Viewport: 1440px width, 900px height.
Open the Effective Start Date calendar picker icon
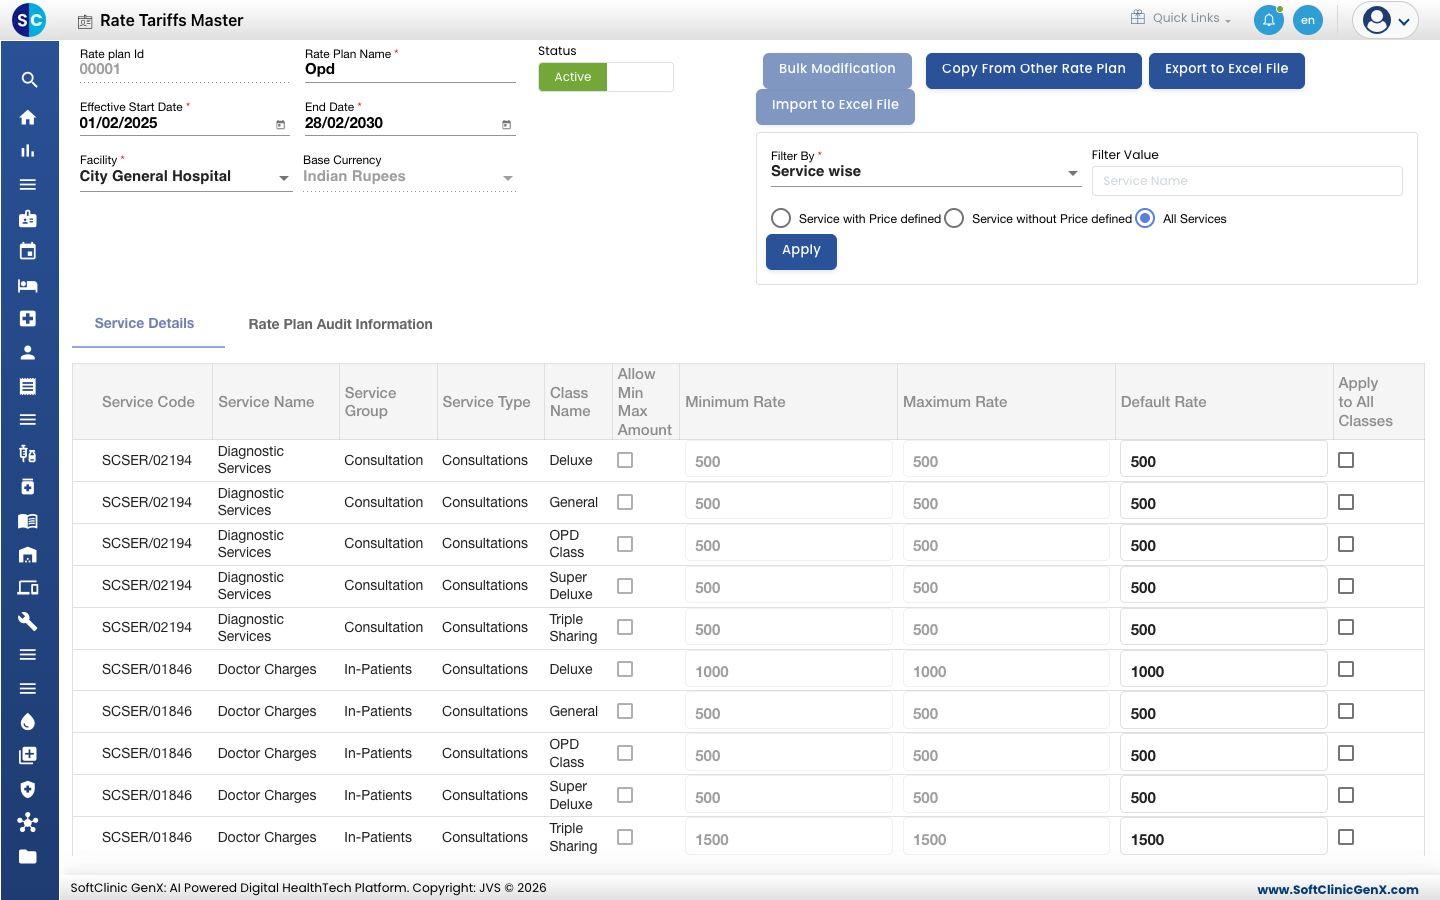click(281, 125)
